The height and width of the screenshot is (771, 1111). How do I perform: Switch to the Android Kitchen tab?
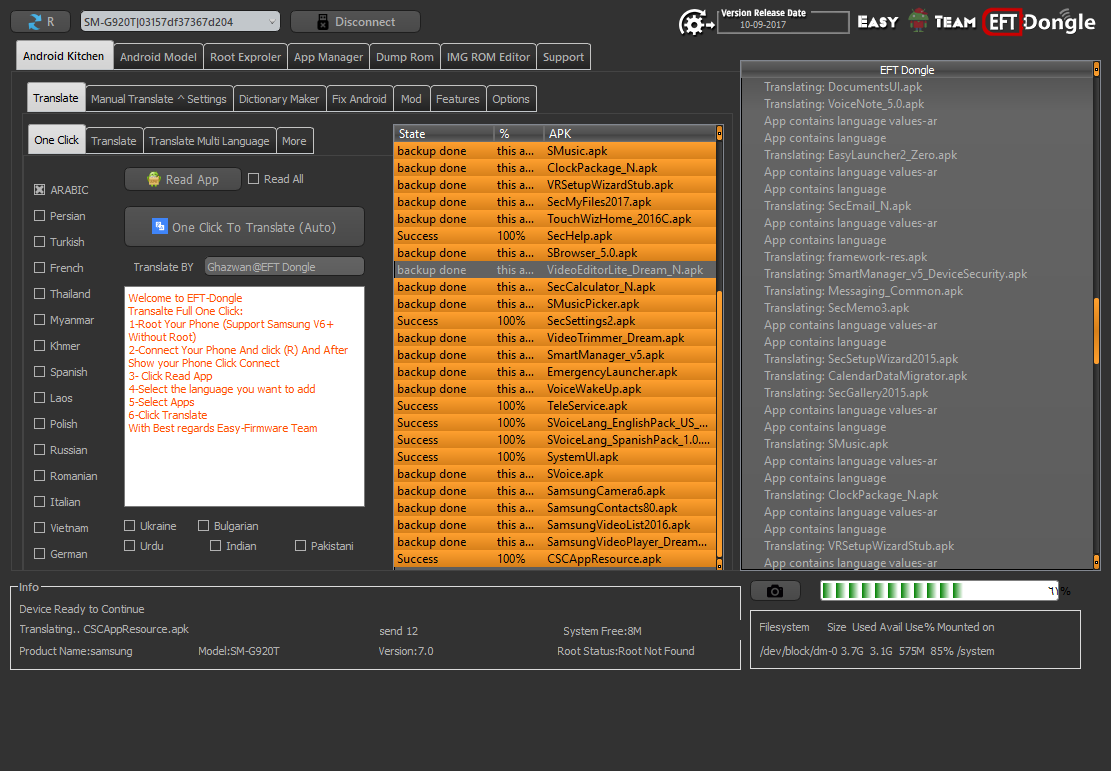click(x=64, y=56)
